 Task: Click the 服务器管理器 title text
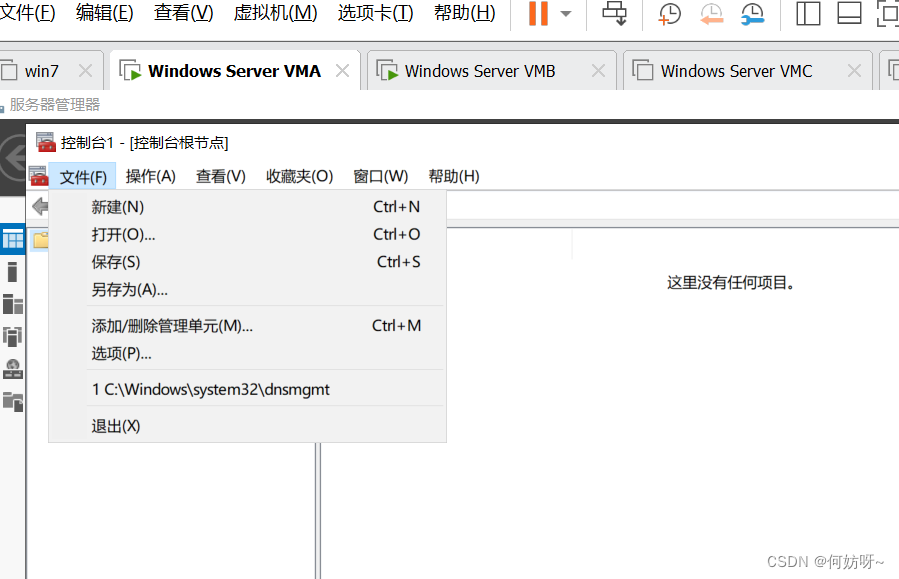[54, 105]
